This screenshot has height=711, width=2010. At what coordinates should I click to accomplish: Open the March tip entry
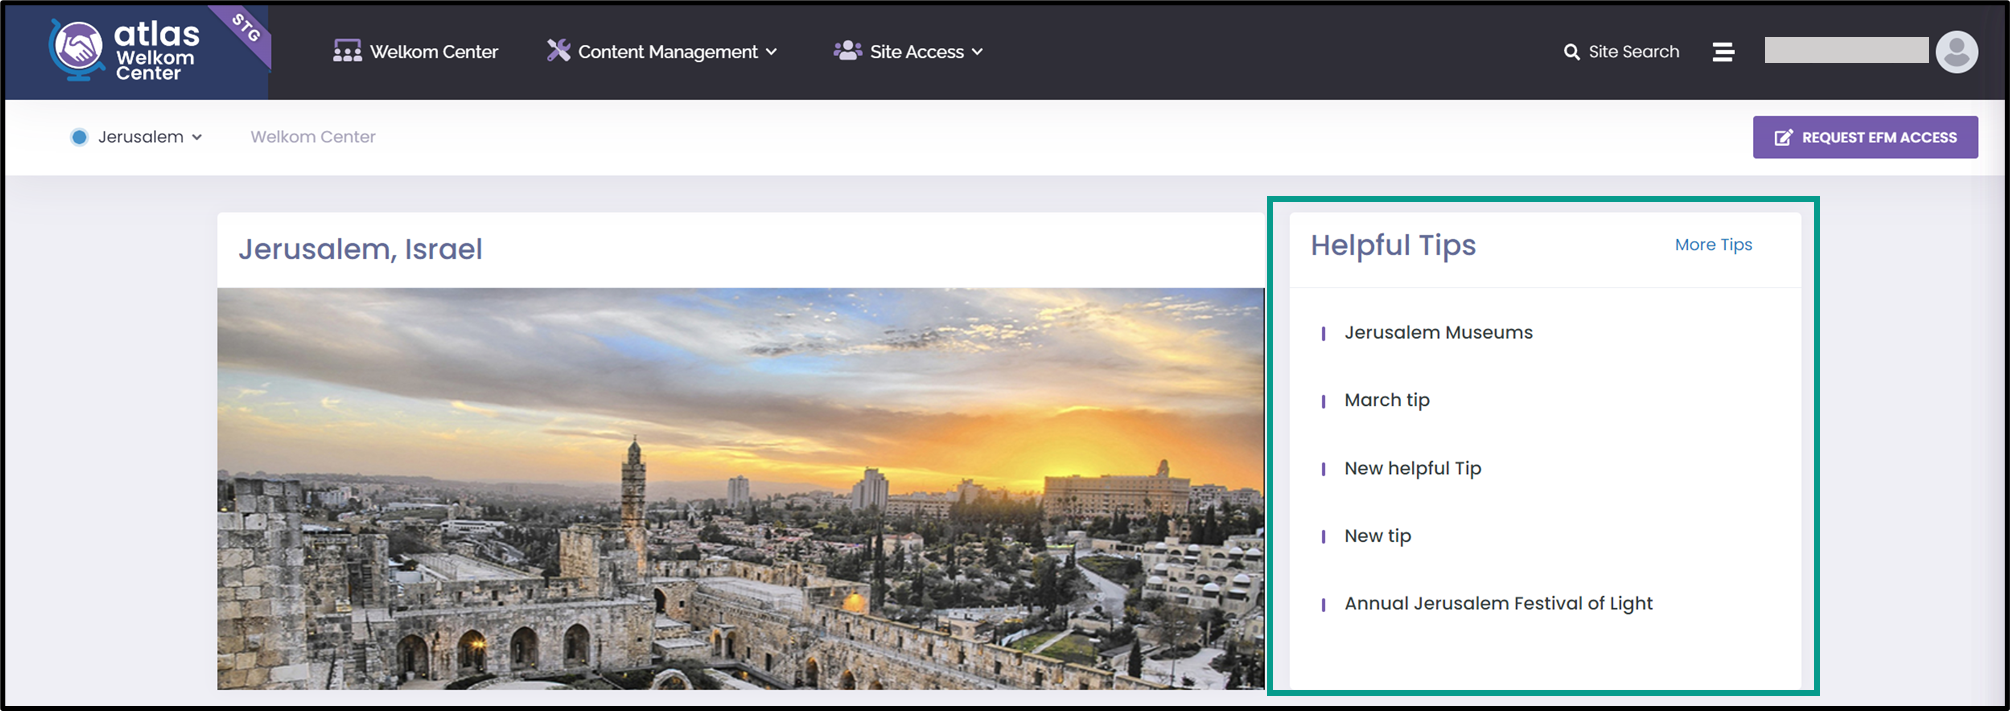1387,401
